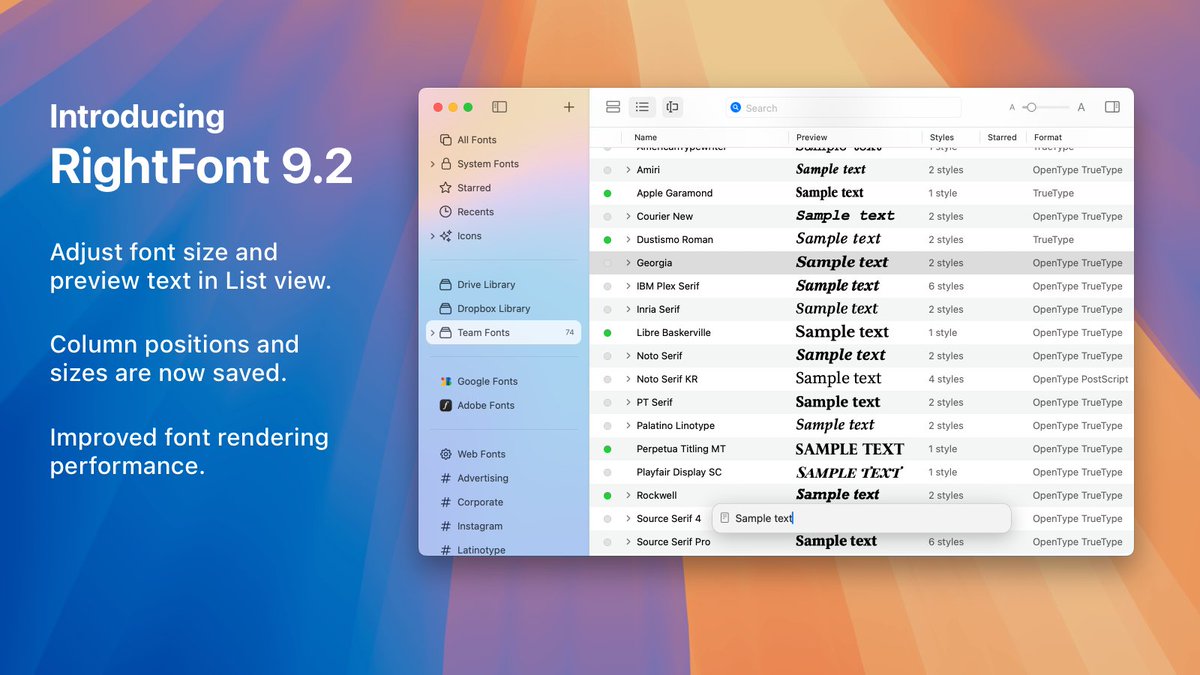
Task: Click the plus button to add a library
Action: (569, 107)
